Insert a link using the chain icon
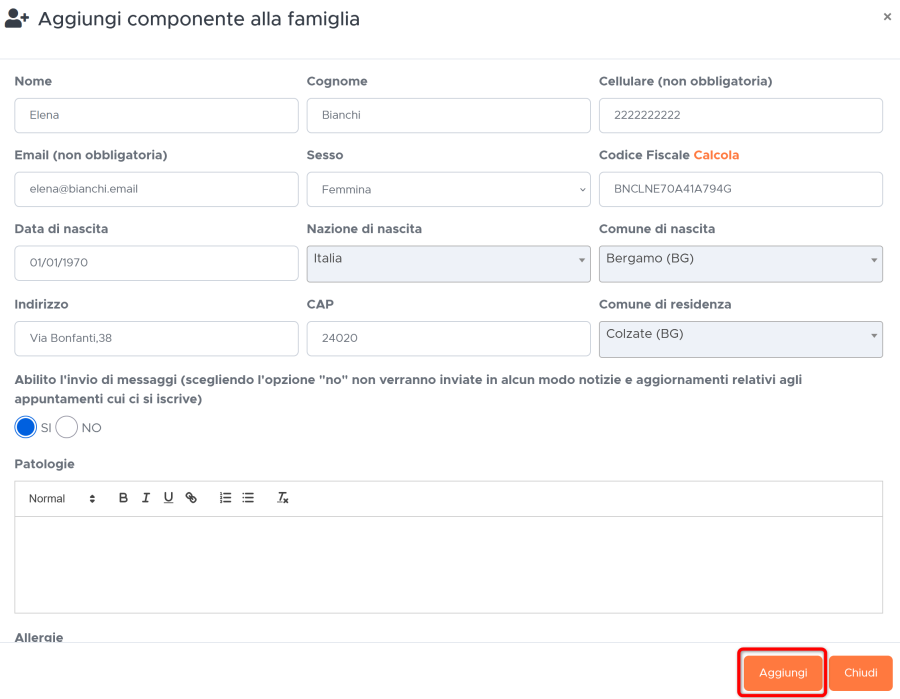This screenshot has width=900, height=699. coord(191,498)
